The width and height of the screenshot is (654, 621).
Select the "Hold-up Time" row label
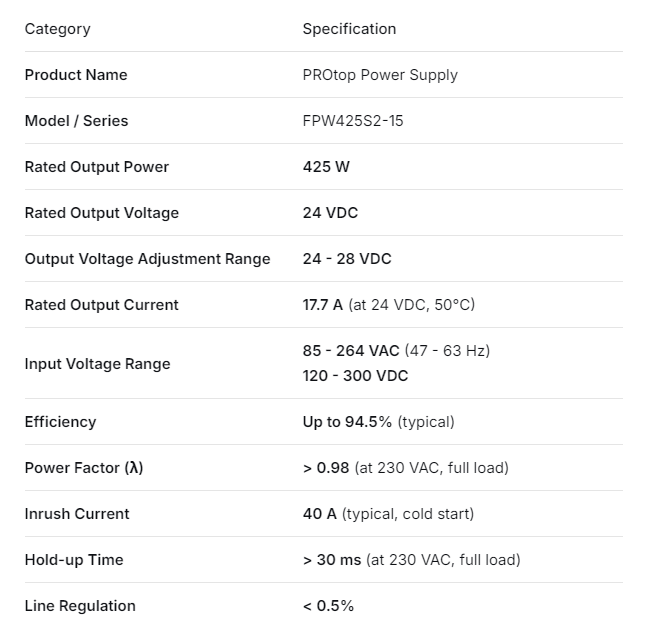pyautogui.click(x=74, y=560)
